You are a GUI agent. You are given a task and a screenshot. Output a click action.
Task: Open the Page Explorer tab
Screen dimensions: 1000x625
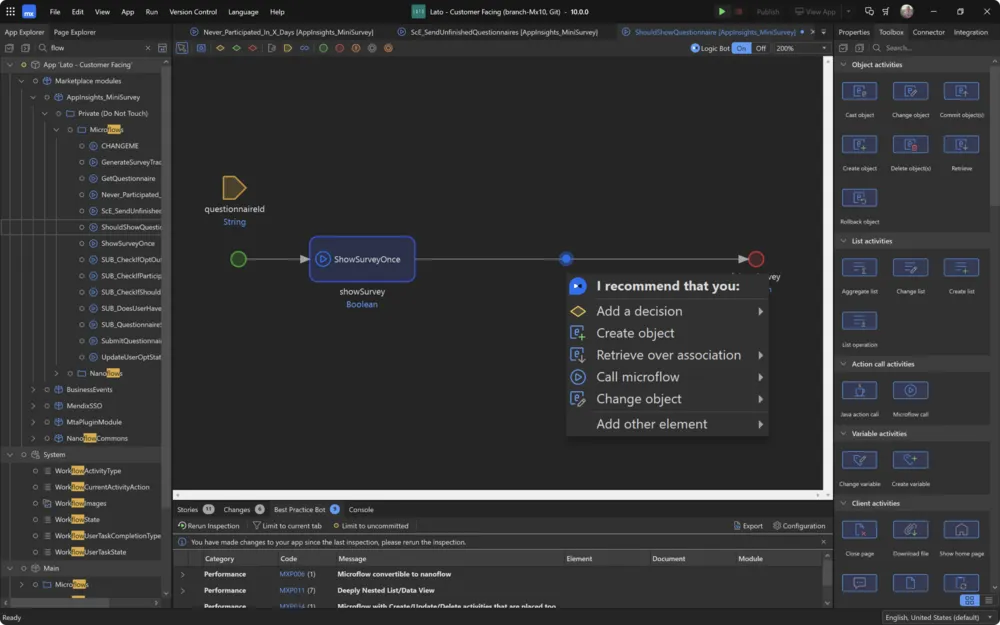74,32
